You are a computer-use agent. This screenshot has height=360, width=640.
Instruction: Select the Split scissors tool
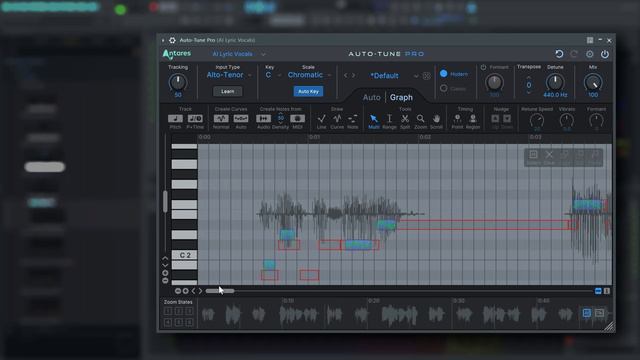[x=405, y=119]
